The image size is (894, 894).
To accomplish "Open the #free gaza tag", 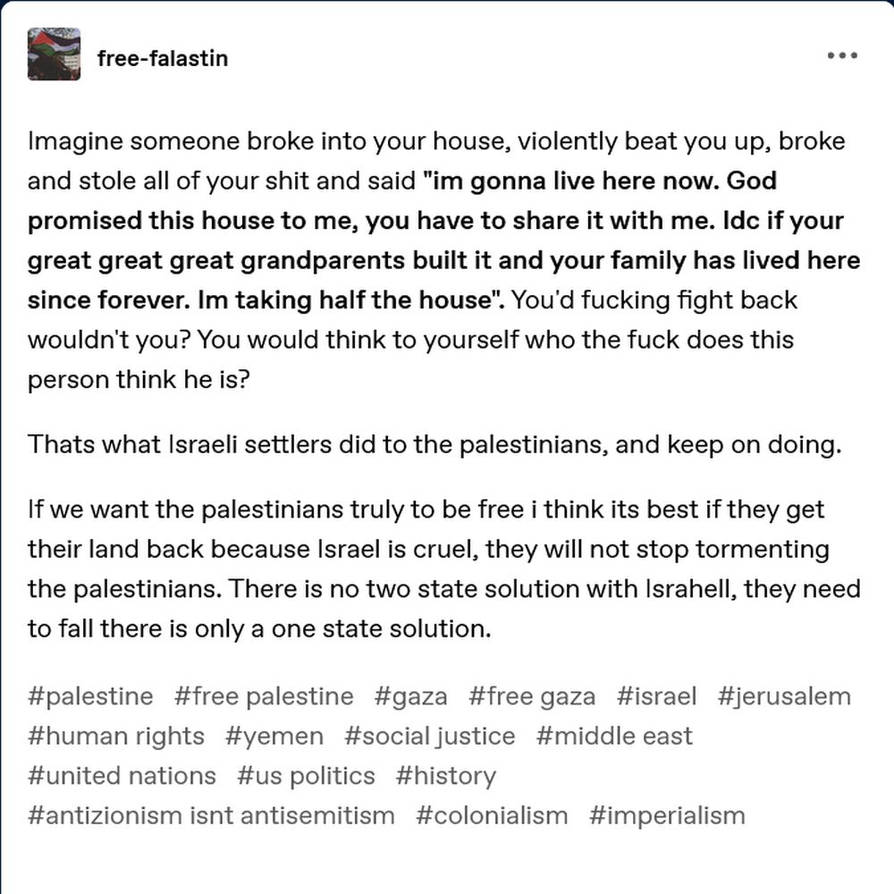I will 532,696.
